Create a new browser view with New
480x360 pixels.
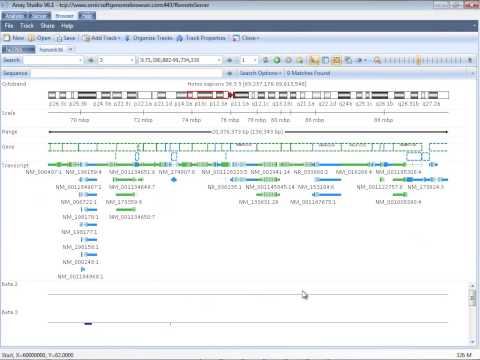tap(14, 38)
